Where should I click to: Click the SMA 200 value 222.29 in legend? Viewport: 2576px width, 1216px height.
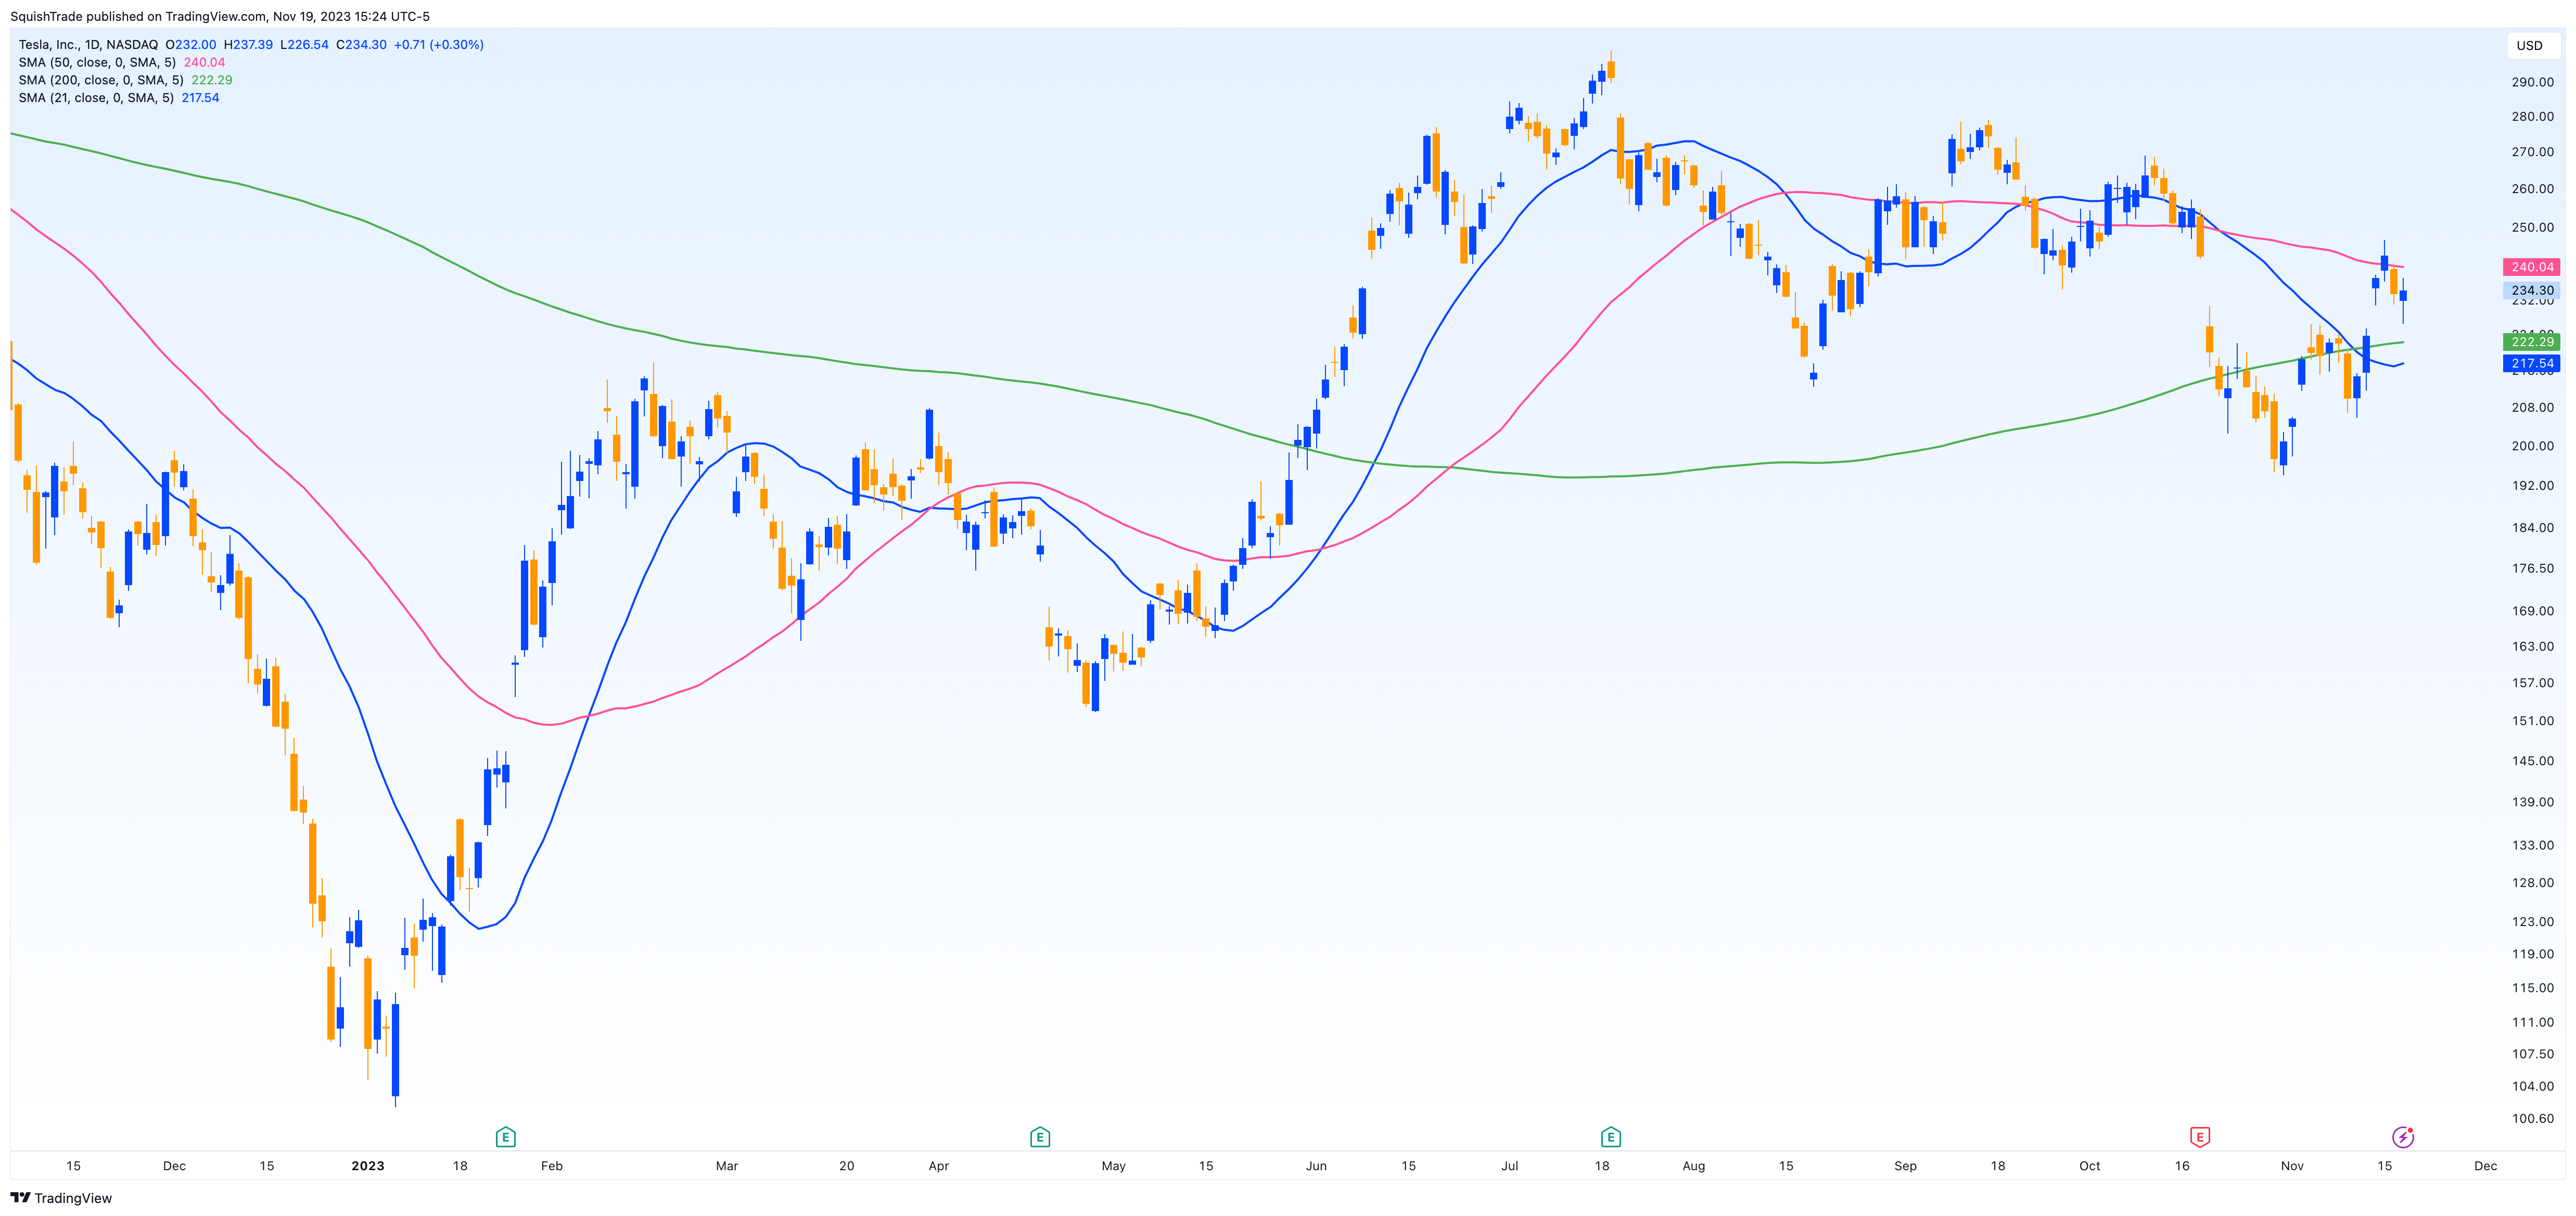coord(212,80)
